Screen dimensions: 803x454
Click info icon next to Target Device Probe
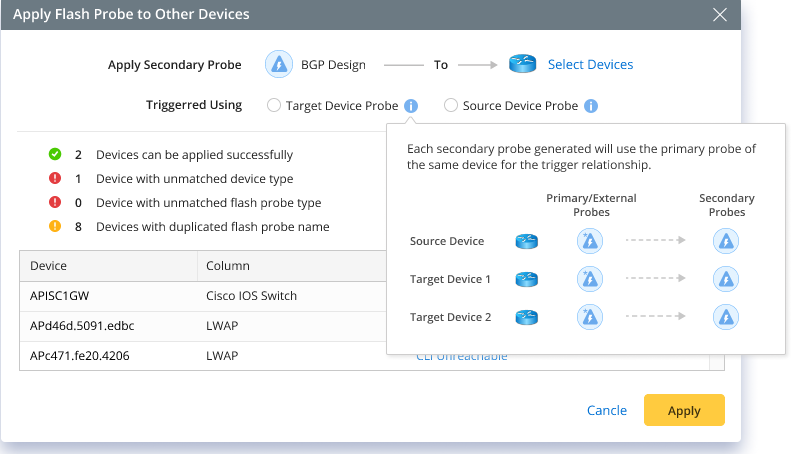coord(412,105)
